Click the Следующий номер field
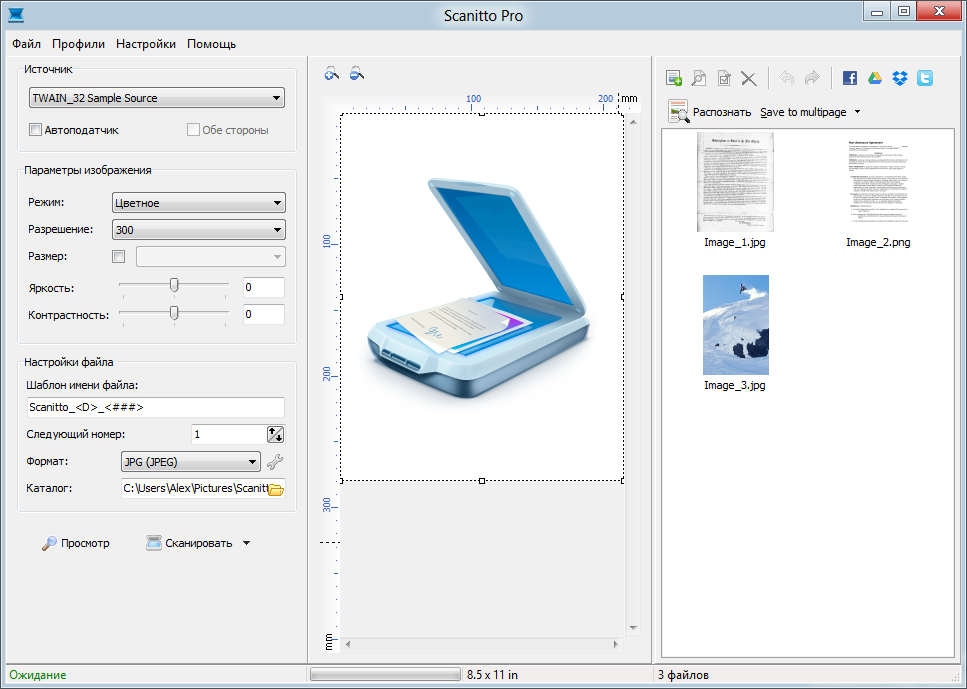The width and height of the screenshot is (967, 689). (x=228, y=434)
